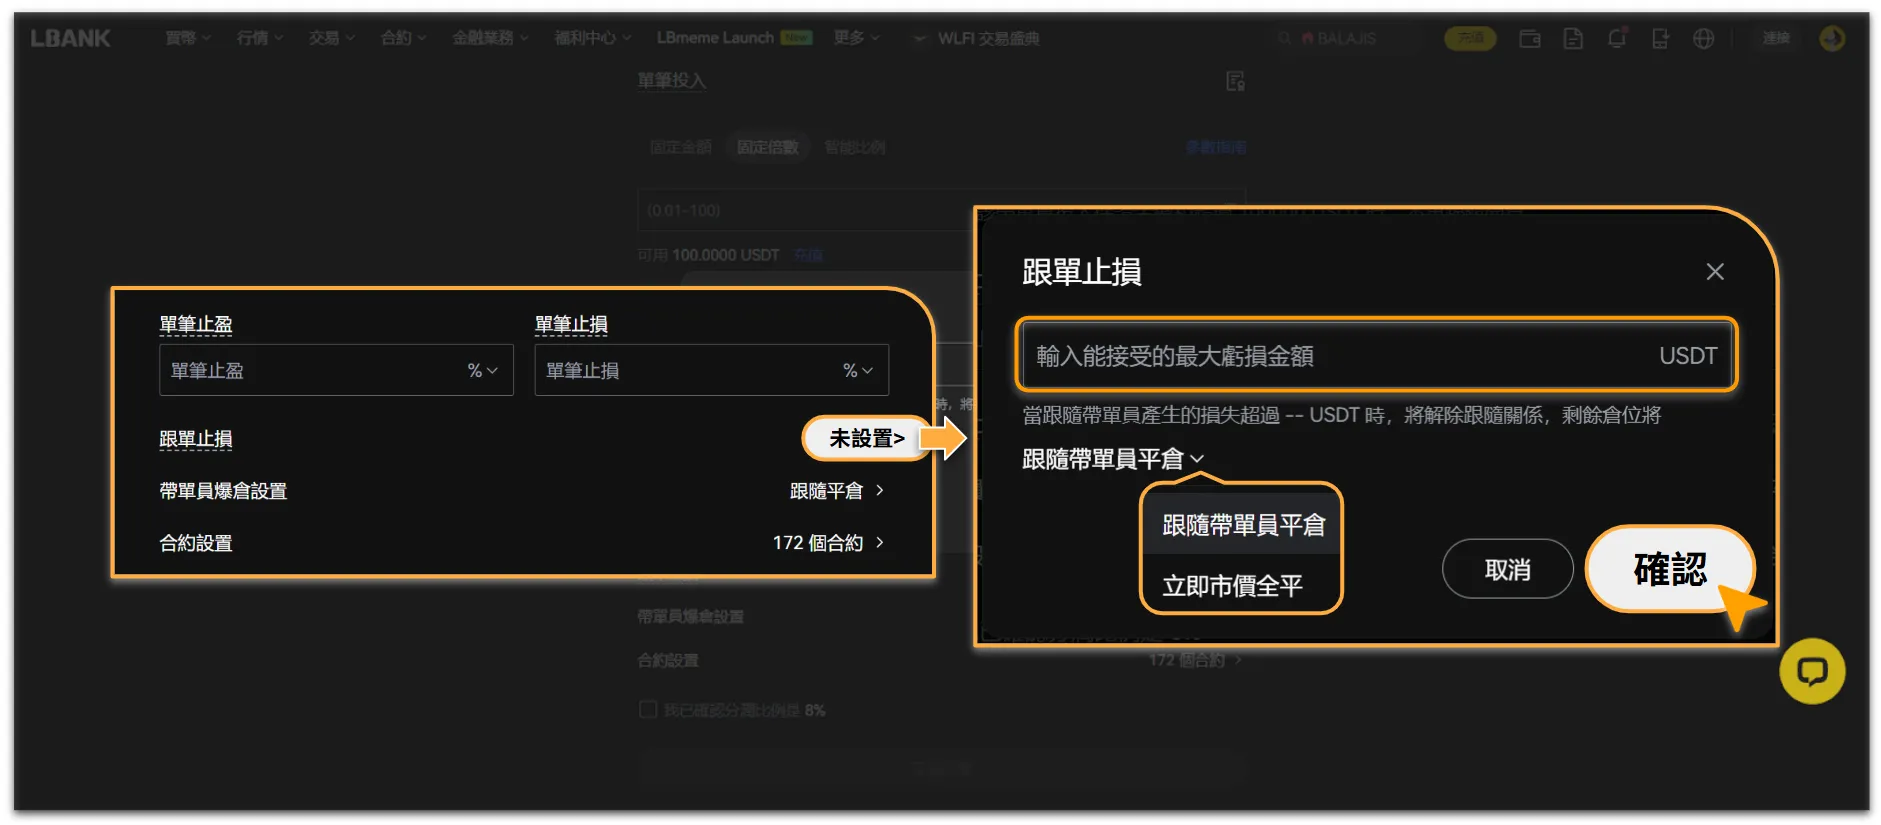Click the 取消 button
The image size is (1881, 825).
click(1507, 570)
